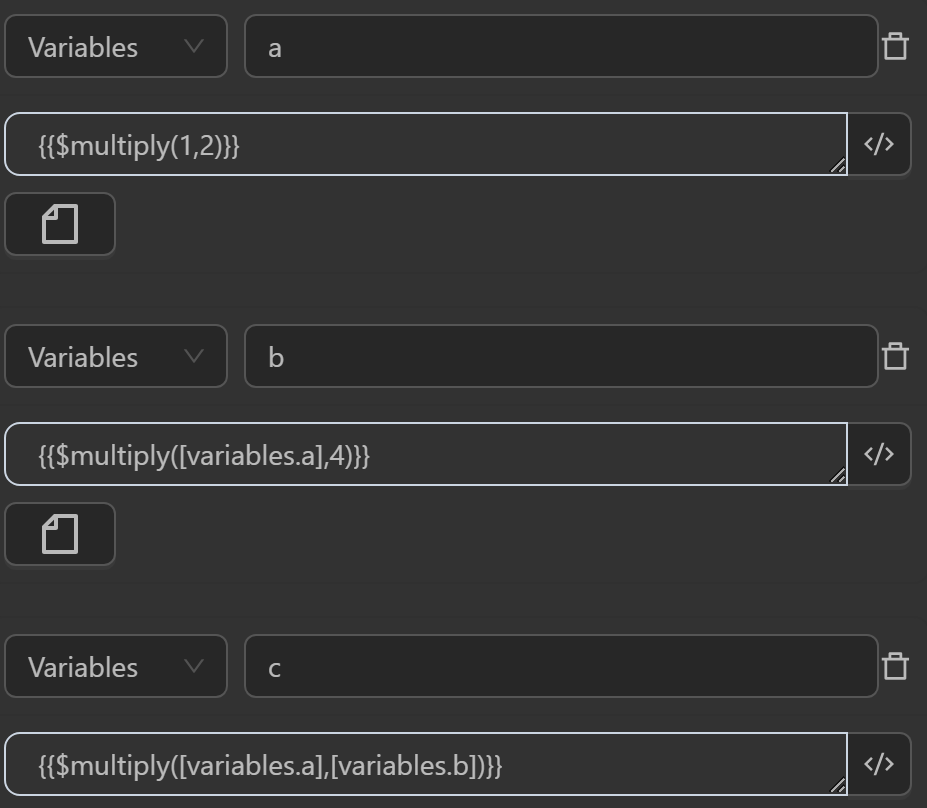Image resolution: width=927 pixels, height=808 pixels.
Task: Expand the Variables dropdown for variable b
Action: pos(116,357)
